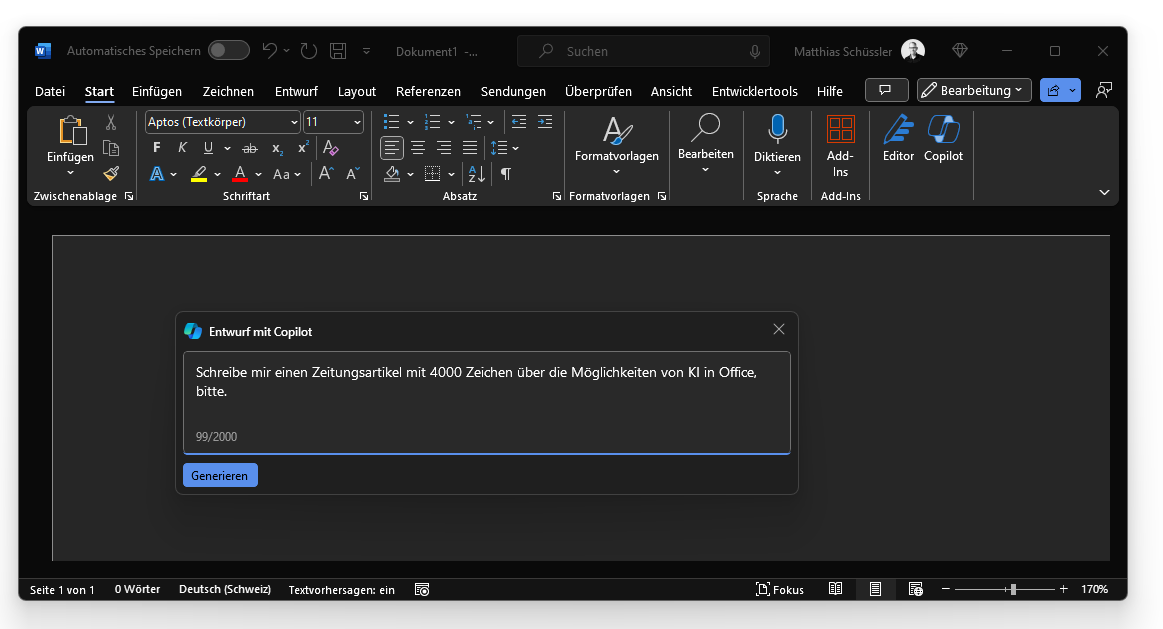Toggle bold F formatting
The image size is (1163, 629).
click(x=157, y=148)
